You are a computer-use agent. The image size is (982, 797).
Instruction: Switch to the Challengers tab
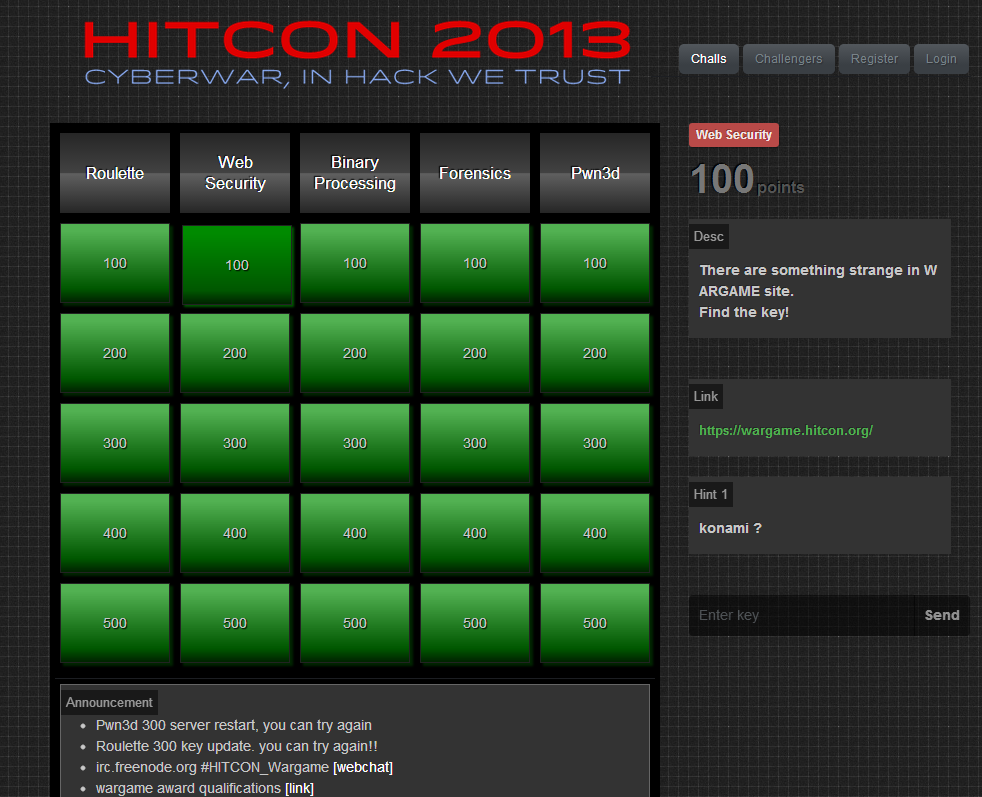pyautogui.click(x=788, y=59)
